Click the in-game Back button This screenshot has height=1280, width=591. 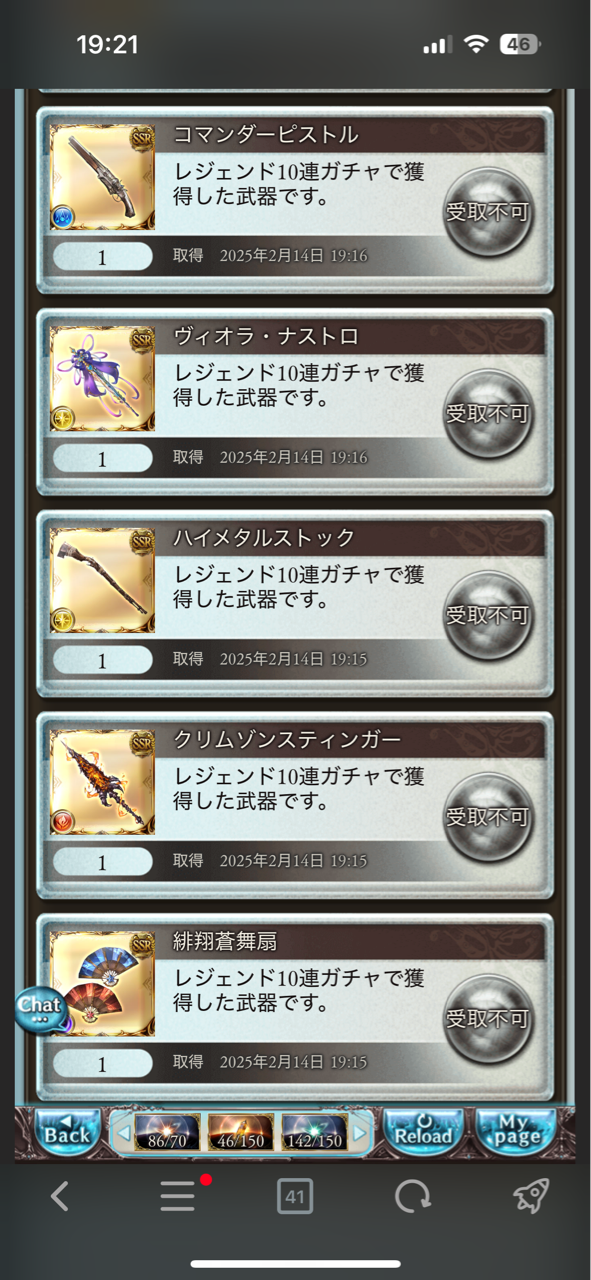[x=67, y=1132]
